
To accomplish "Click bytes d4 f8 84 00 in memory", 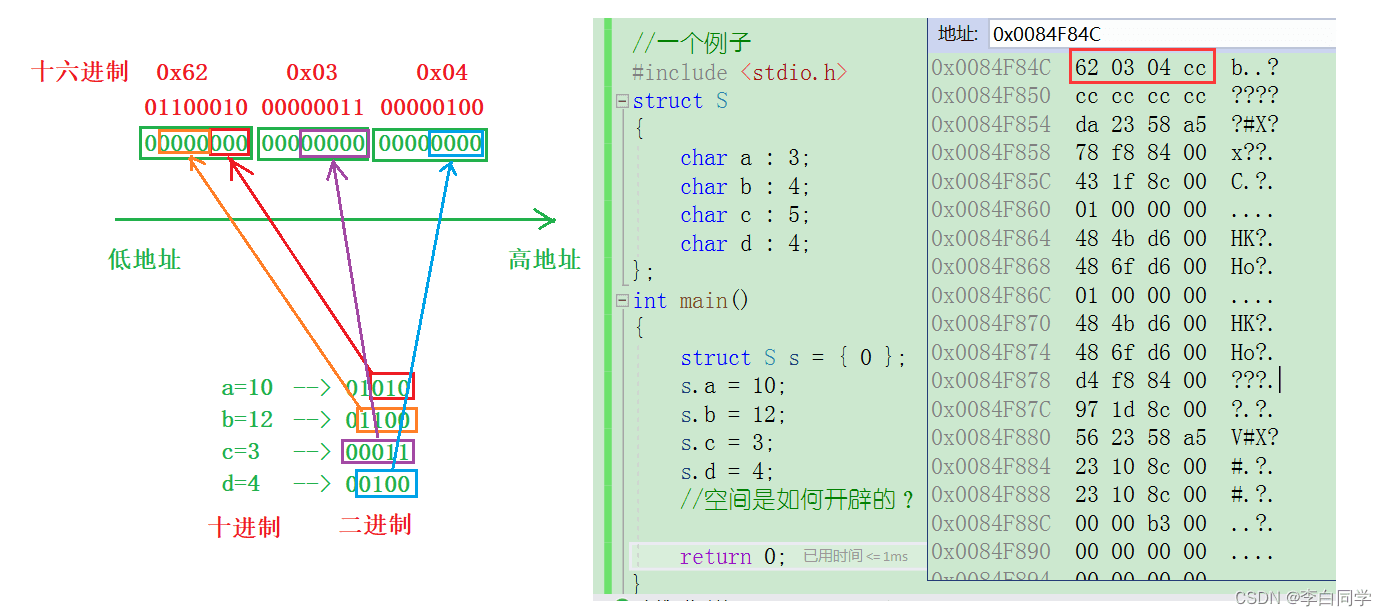I will tap(1141, 380).
